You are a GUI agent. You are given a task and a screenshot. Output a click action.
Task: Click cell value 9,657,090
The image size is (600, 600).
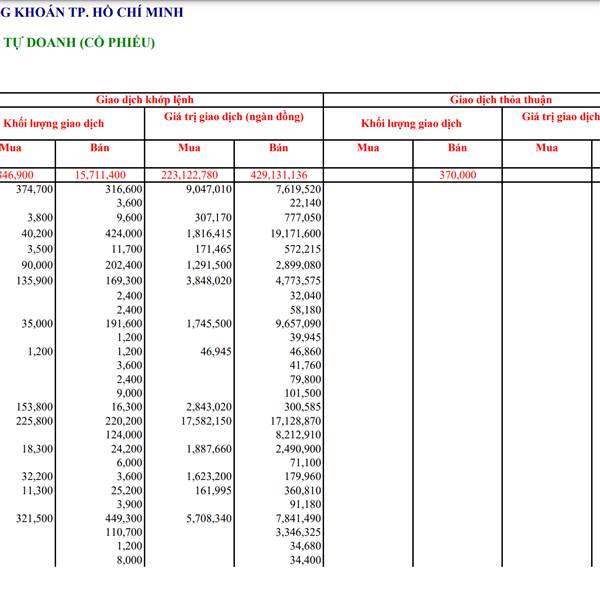[298, 324]
